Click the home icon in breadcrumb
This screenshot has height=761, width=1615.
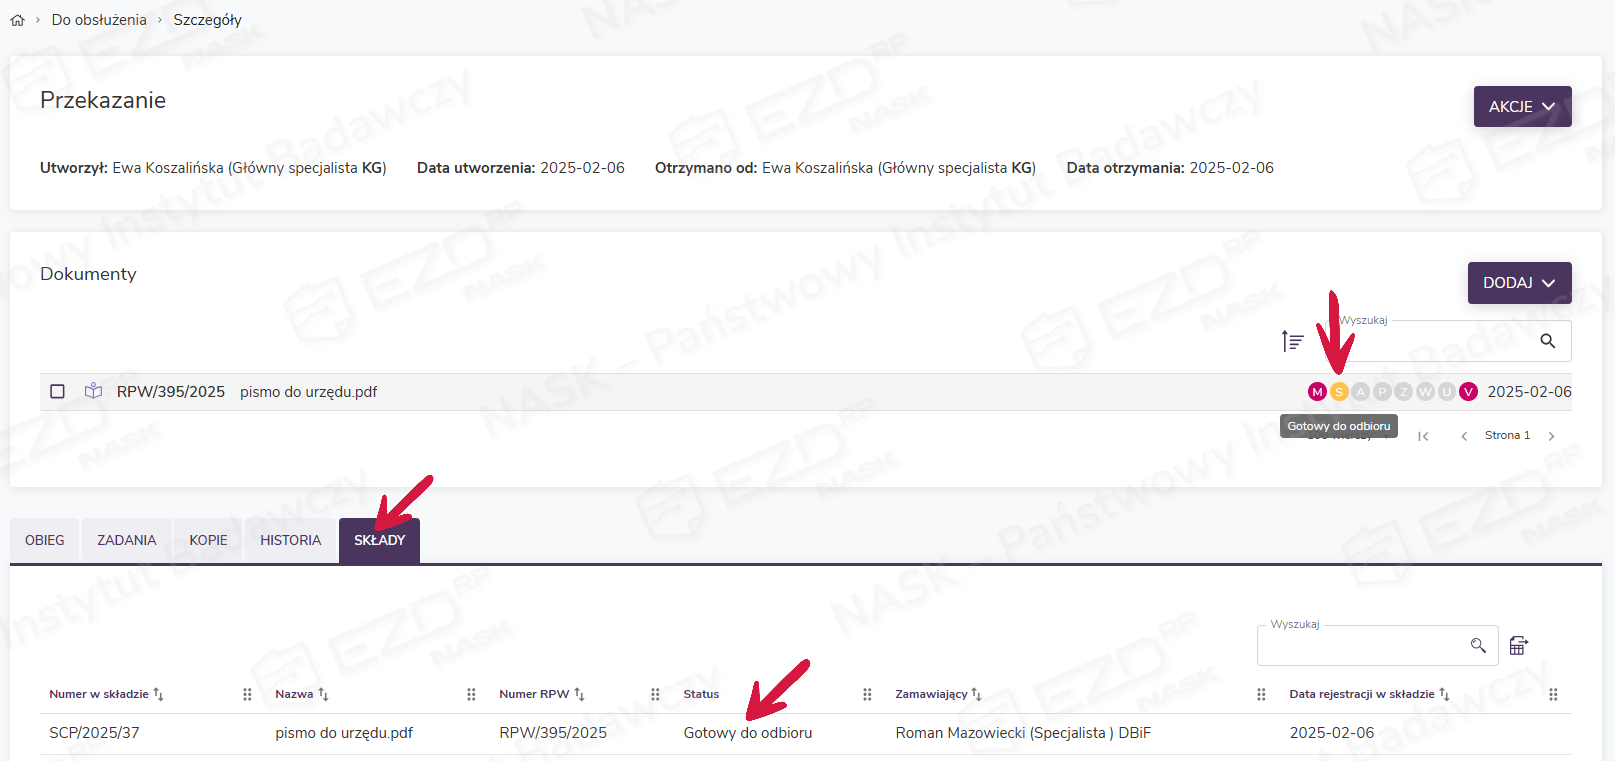[x=17, y=20]
